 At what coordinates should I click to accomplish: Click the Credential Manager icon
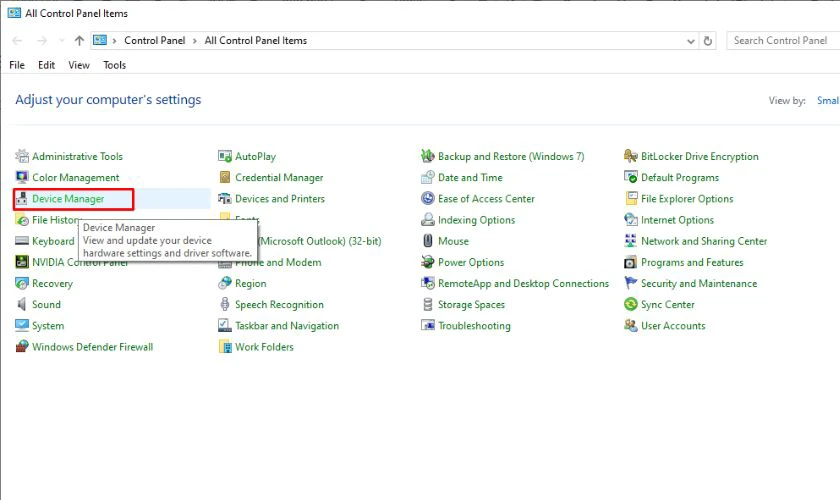225,177
